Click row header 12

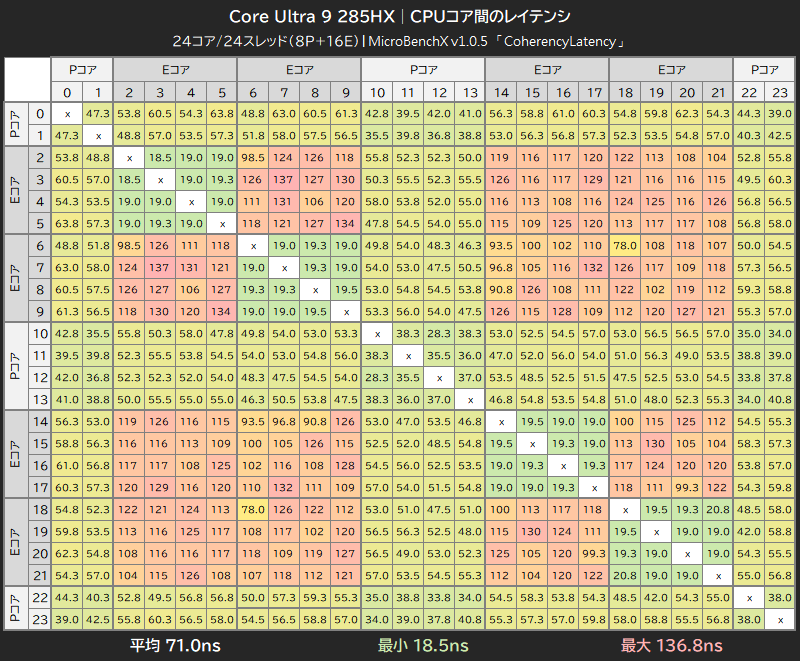tap(39, 377)
